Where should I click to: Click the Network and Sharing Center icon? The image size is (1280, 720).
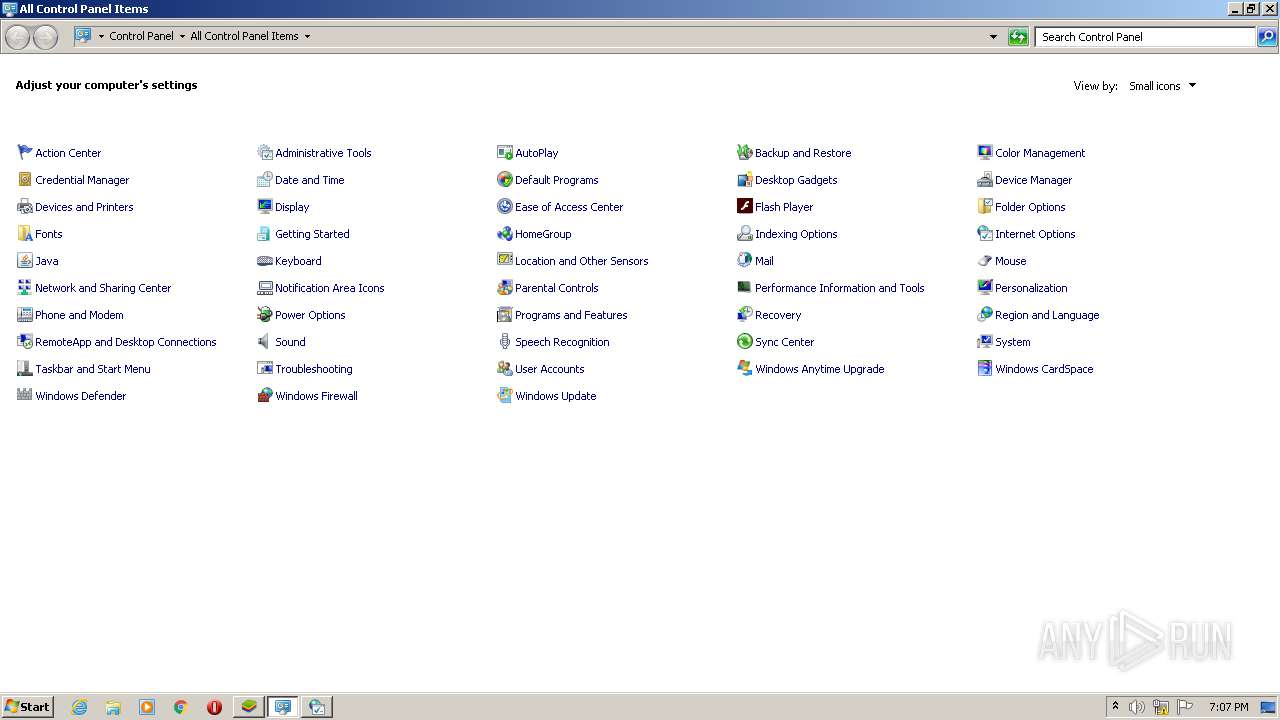coord(25,287)
